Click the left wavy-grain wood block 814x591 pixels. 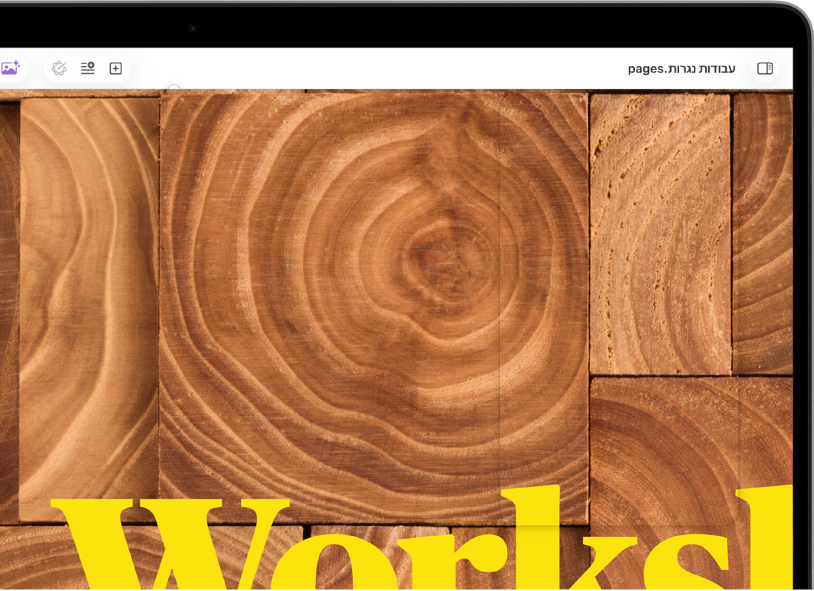pos(88,306)
